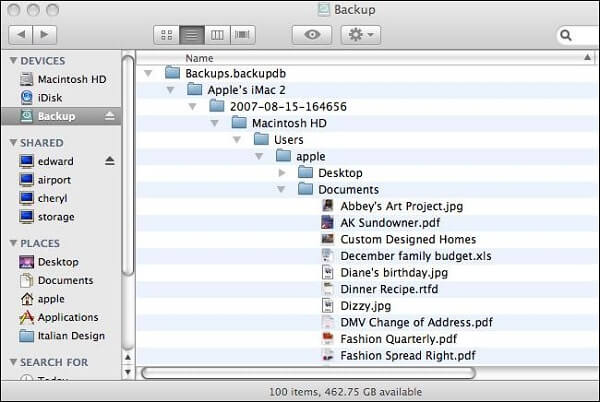Open the Action gear menu

click(x=360, y=35)
